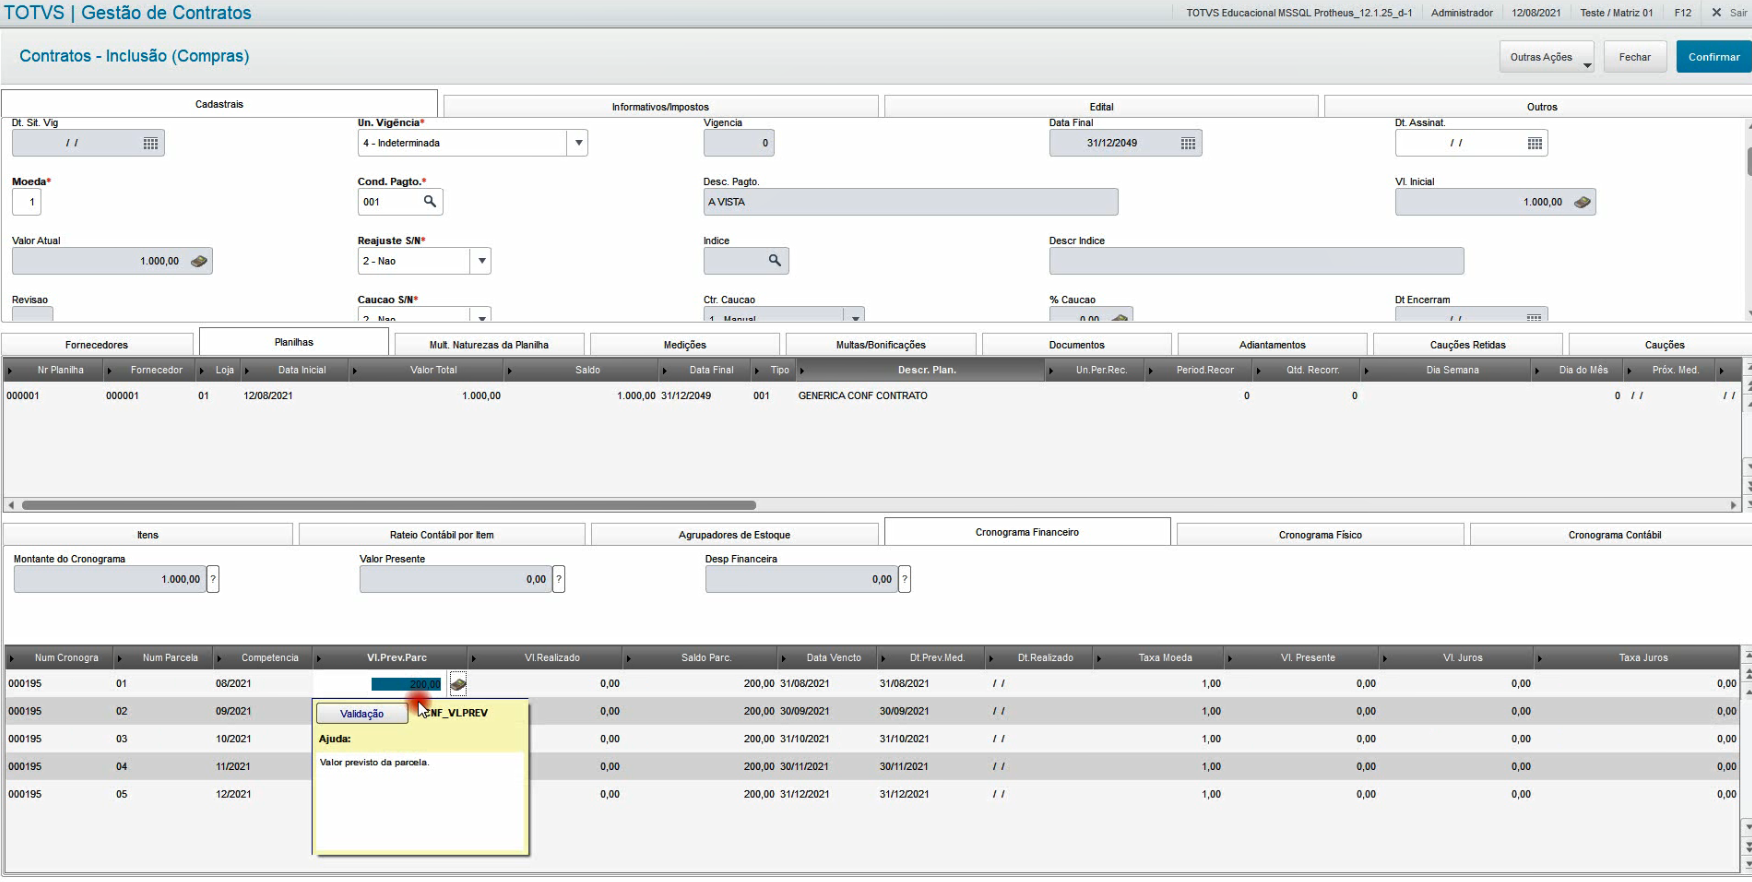The image size is (1752, 882).
Task: Open the Fornecedores tab
Action: click(x=97, y=345)
